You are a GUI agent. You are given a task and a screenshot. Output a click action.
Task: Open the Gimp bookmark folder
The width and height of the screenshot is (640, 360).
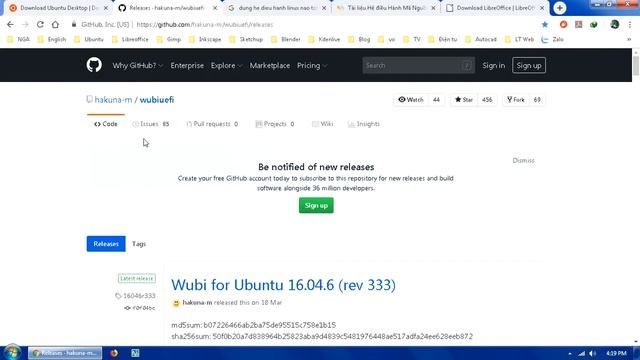tap(169, 40)
